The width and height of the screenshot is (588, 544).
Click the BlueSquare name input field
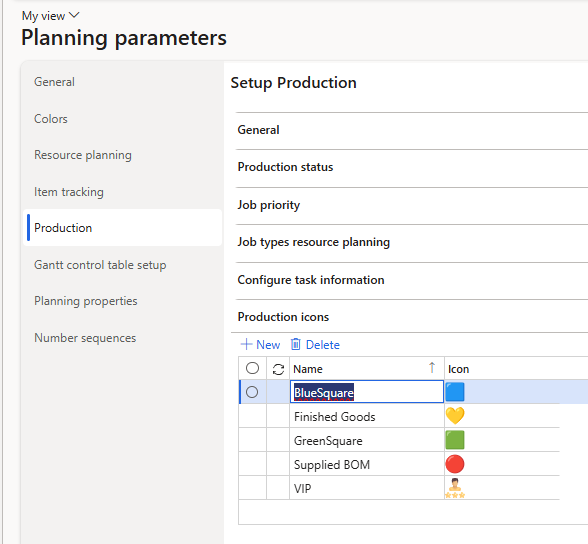pyautogui.click(x=367, y=392)
